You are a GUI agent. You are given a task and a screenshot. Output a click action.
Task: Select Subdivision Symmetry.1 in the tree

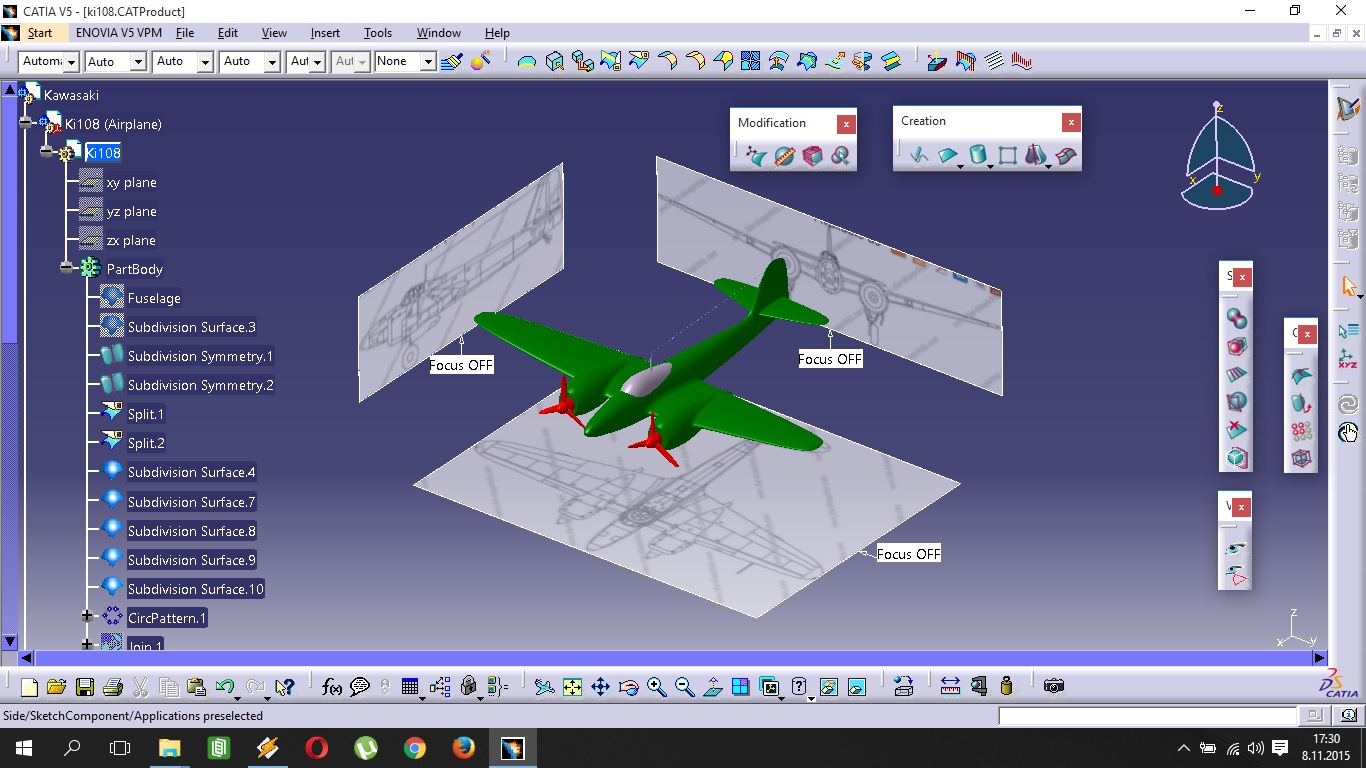click(x=200, y=356)
